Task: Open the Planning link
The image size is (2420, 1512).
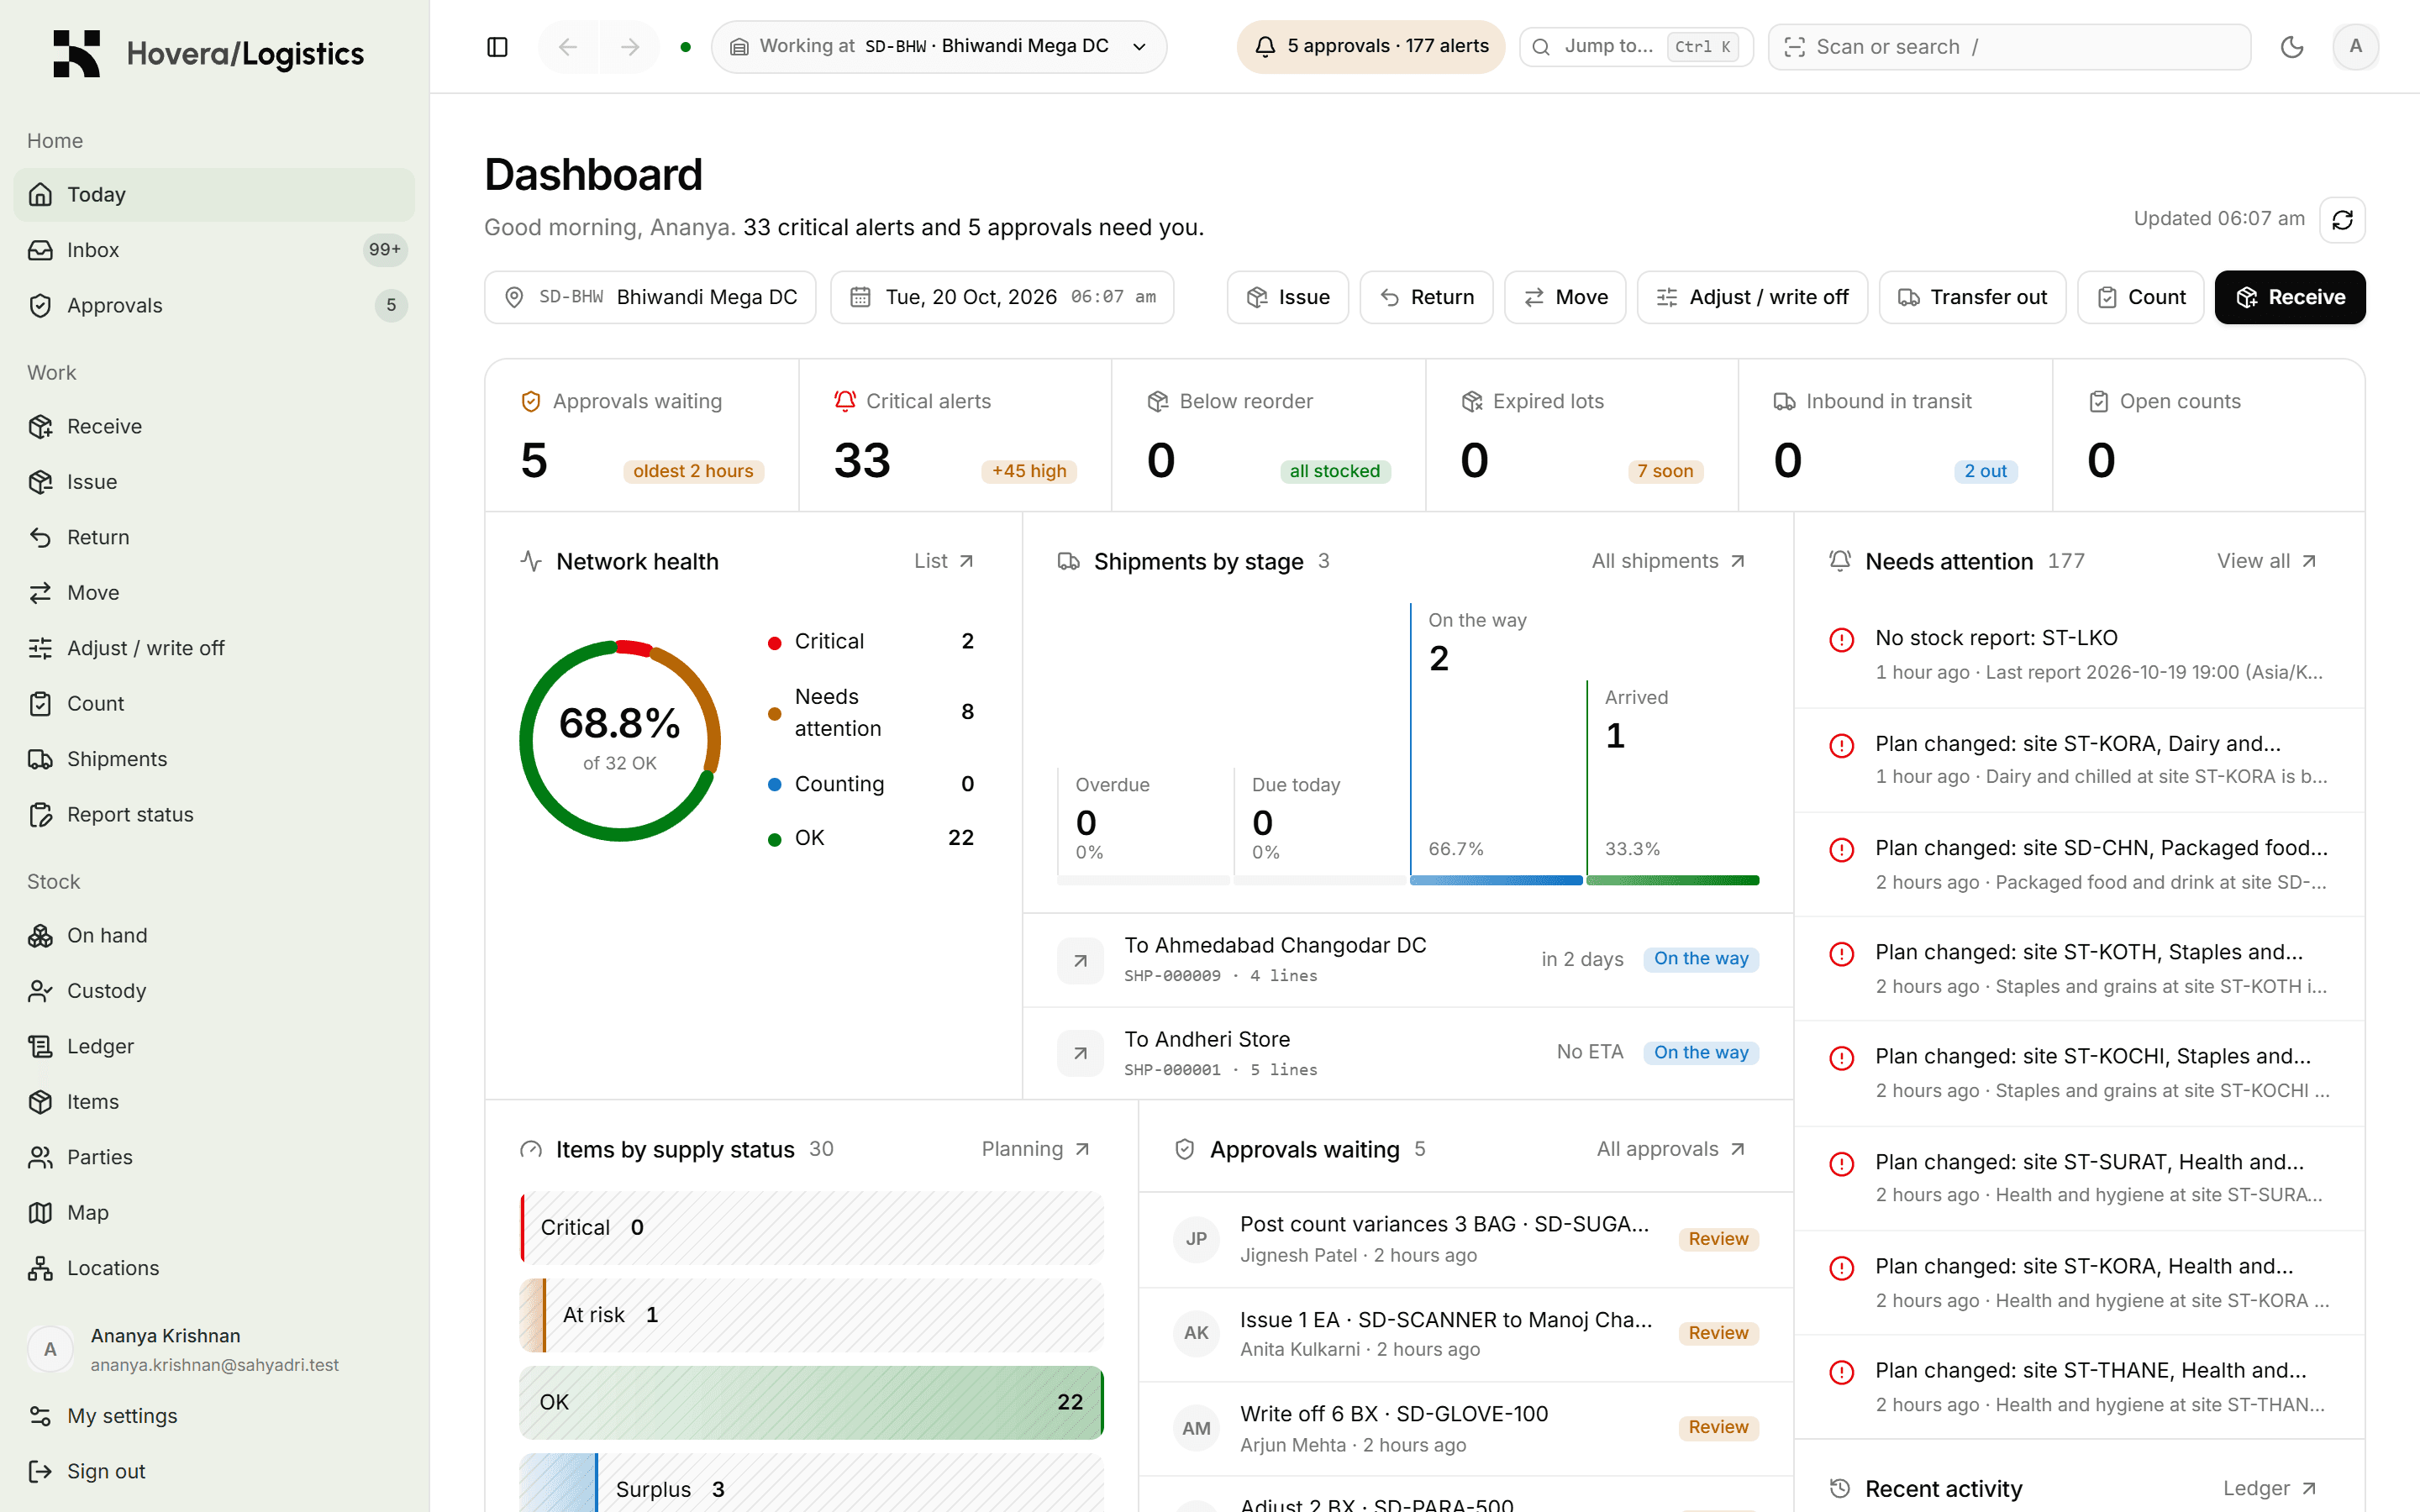Action: [x=1035, y=1149]
